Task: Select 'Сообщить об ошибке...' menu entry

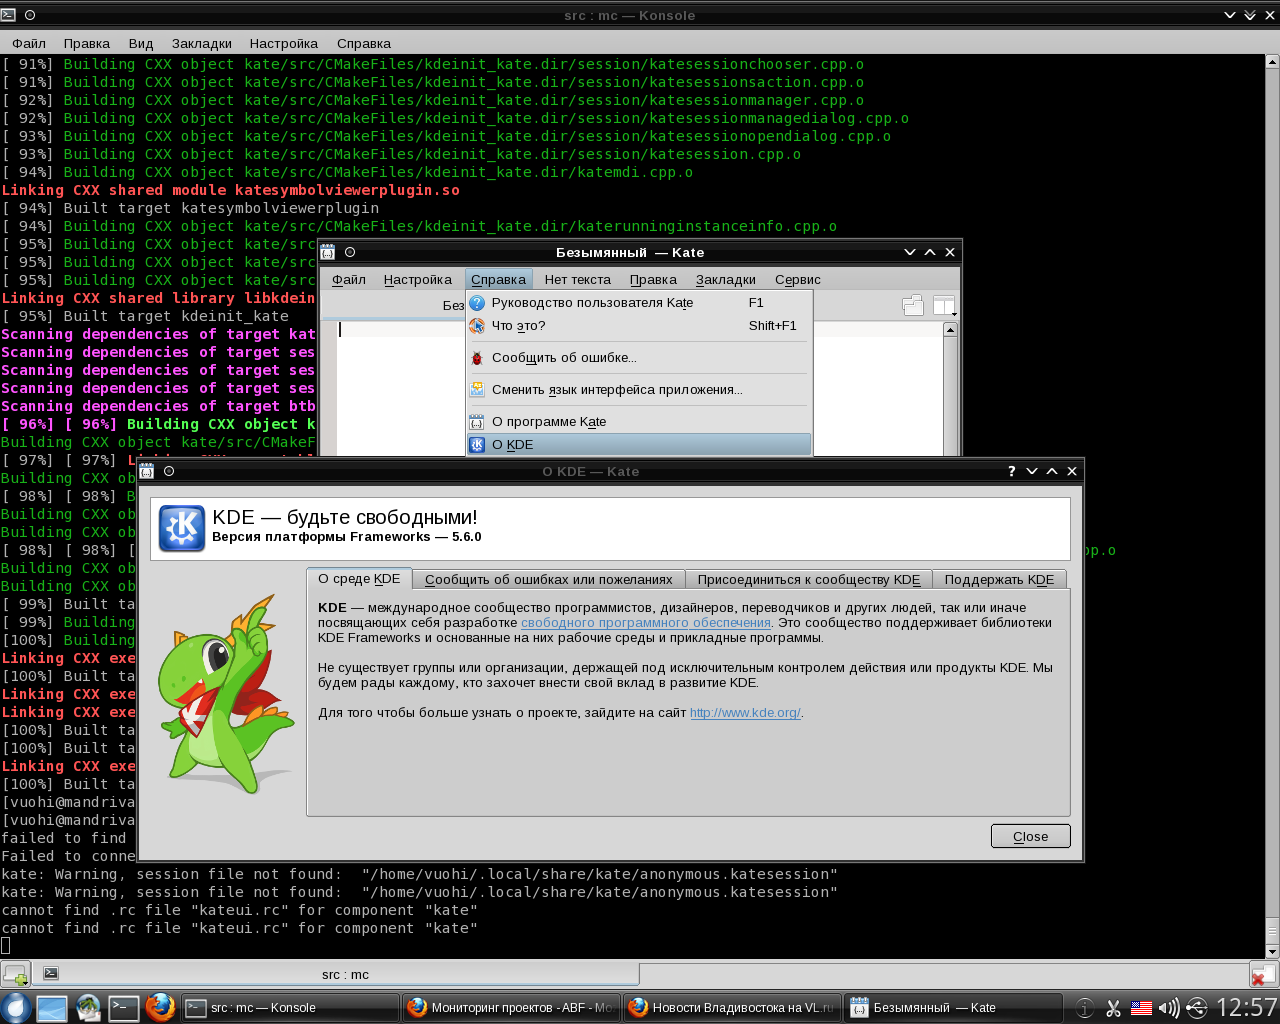Action: [564, 358]
